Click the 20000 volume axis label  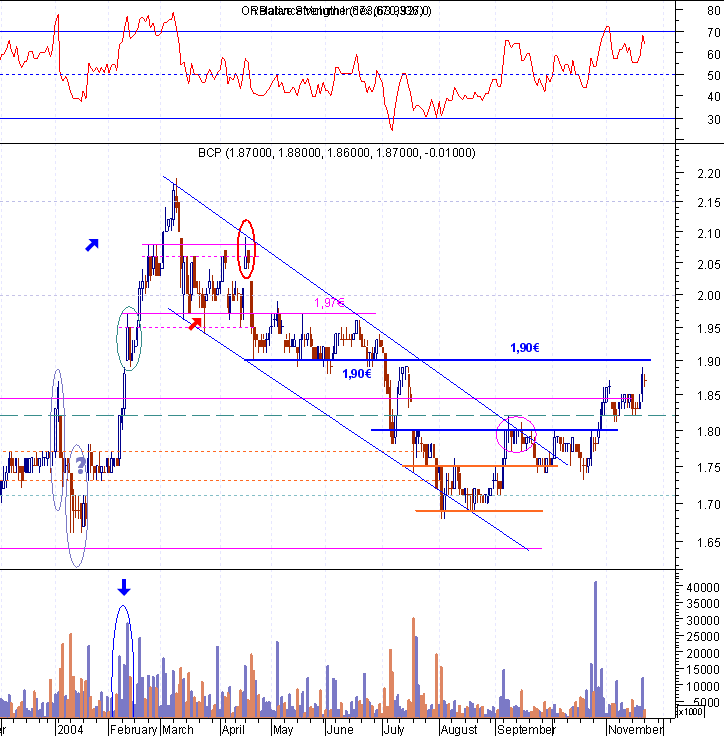703,653
